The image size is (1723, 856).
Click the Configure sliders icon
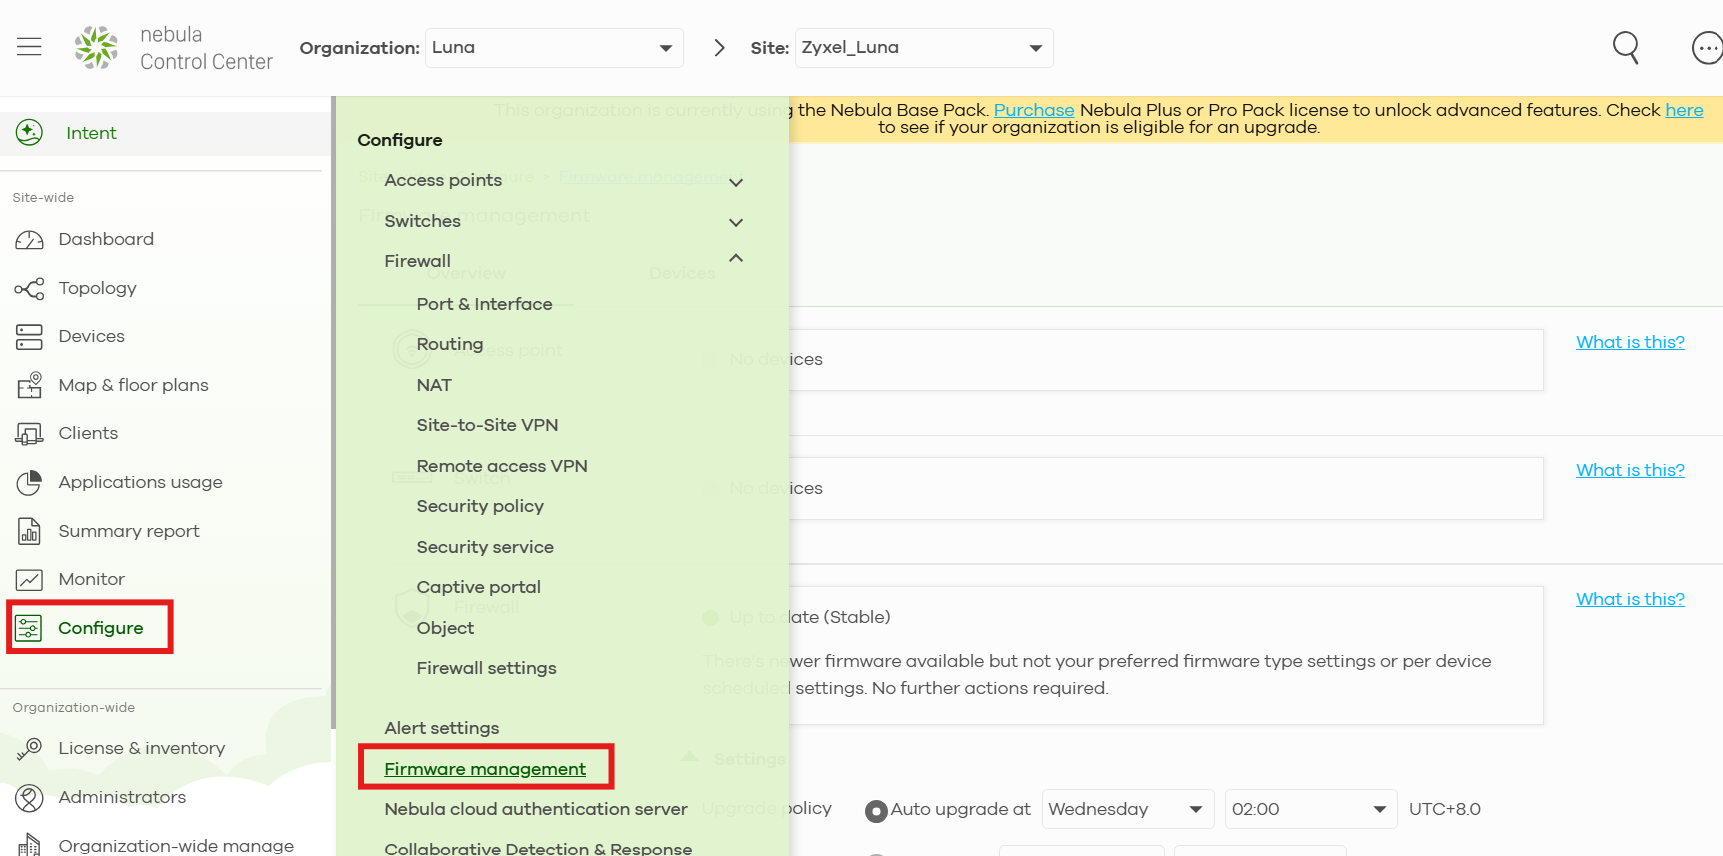tap(29, 628)
